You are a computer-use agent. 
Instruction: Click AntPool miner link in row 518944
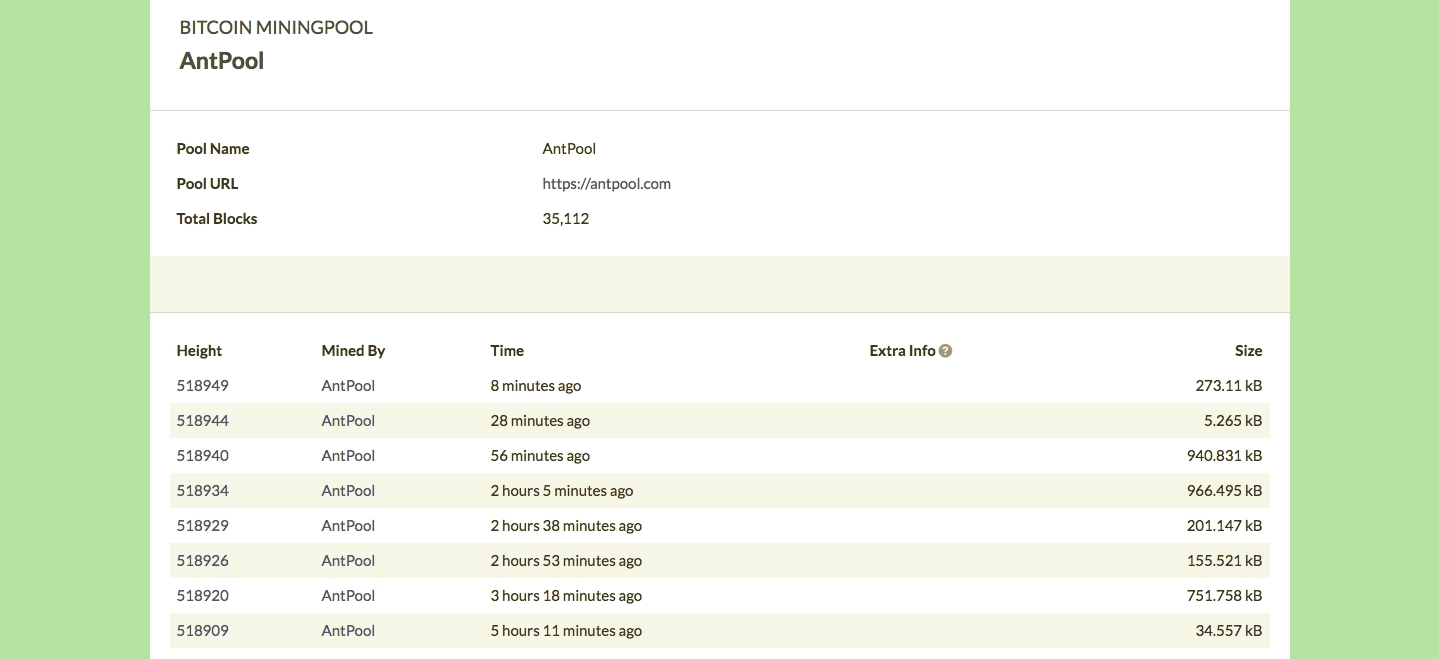point(348,421)
